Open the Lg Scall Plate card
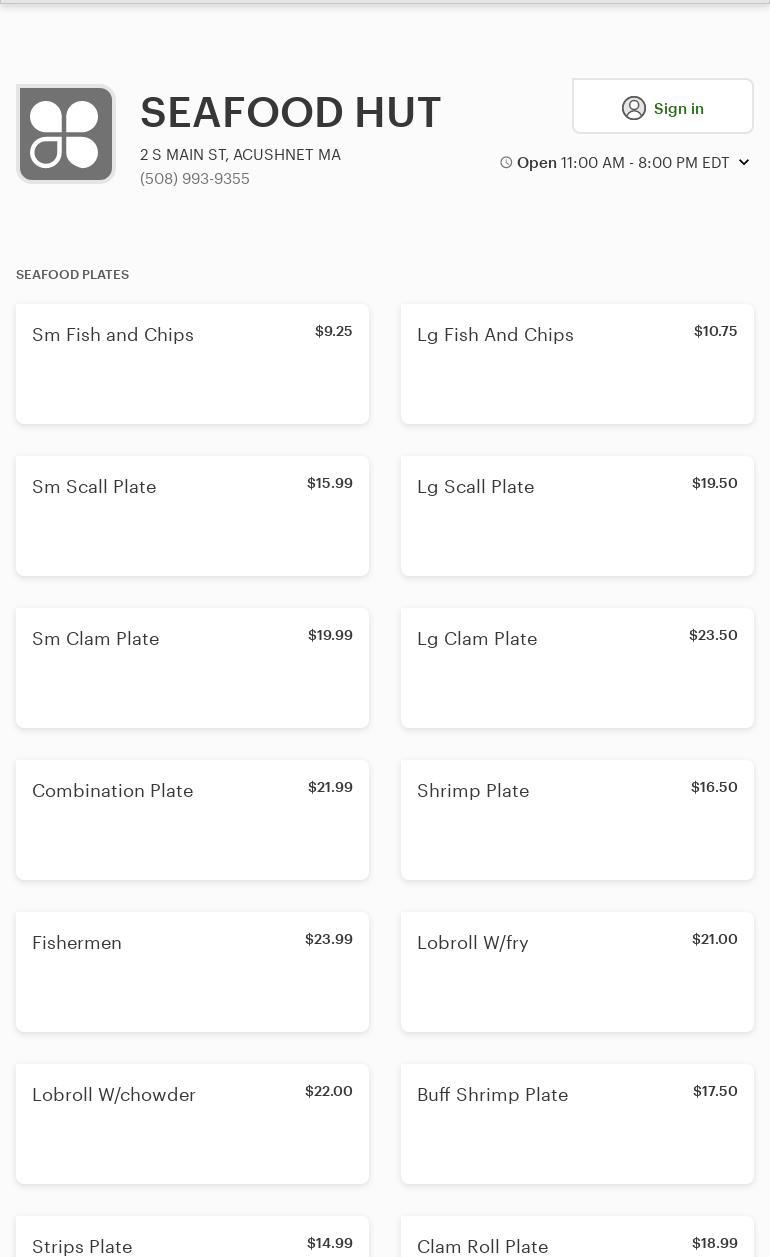Image resolution: width=770 pixels, height=1257 pixels. click(577, 516)
